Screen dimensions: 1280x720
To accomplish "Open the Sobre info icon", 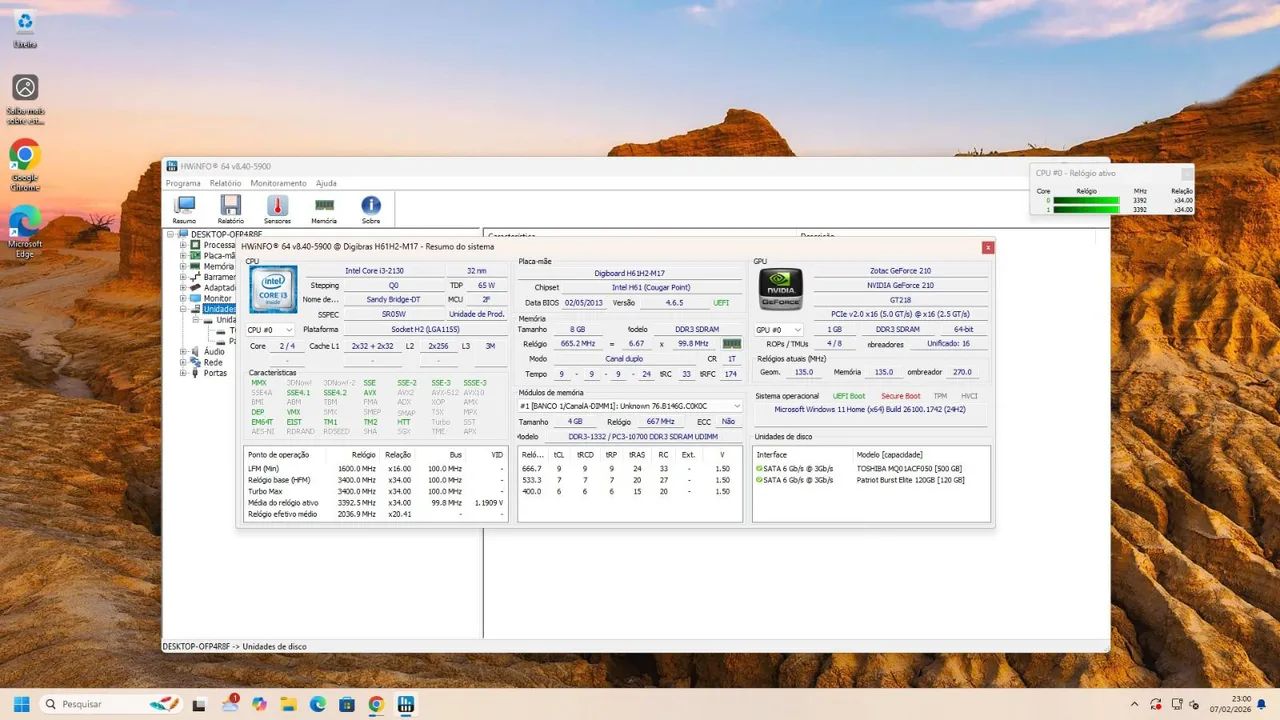I will (369, 208).
